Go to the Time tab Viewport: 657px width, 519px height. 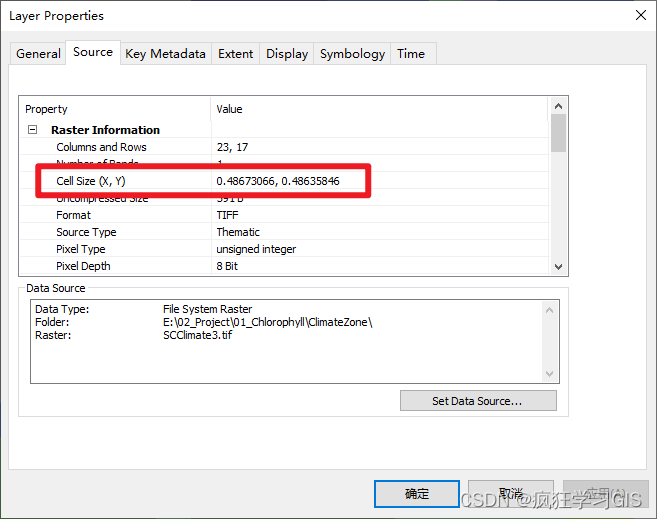(x=411, y=54)
